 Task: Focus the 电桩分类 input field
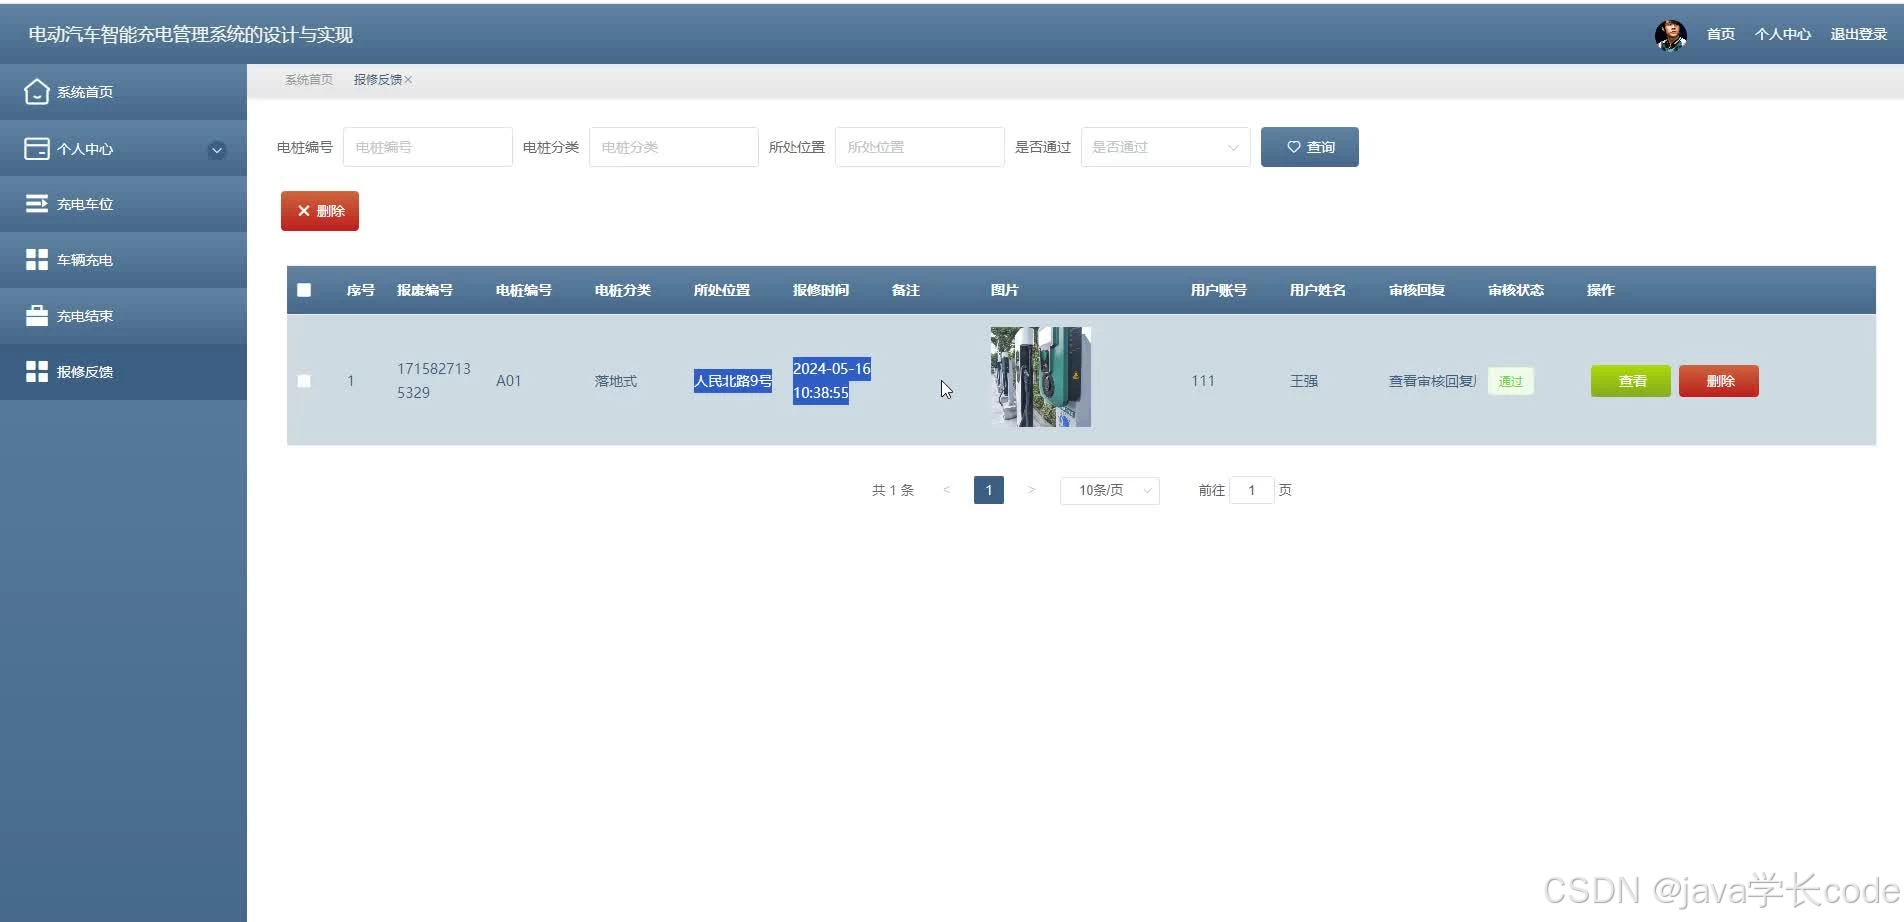(674, 147)
